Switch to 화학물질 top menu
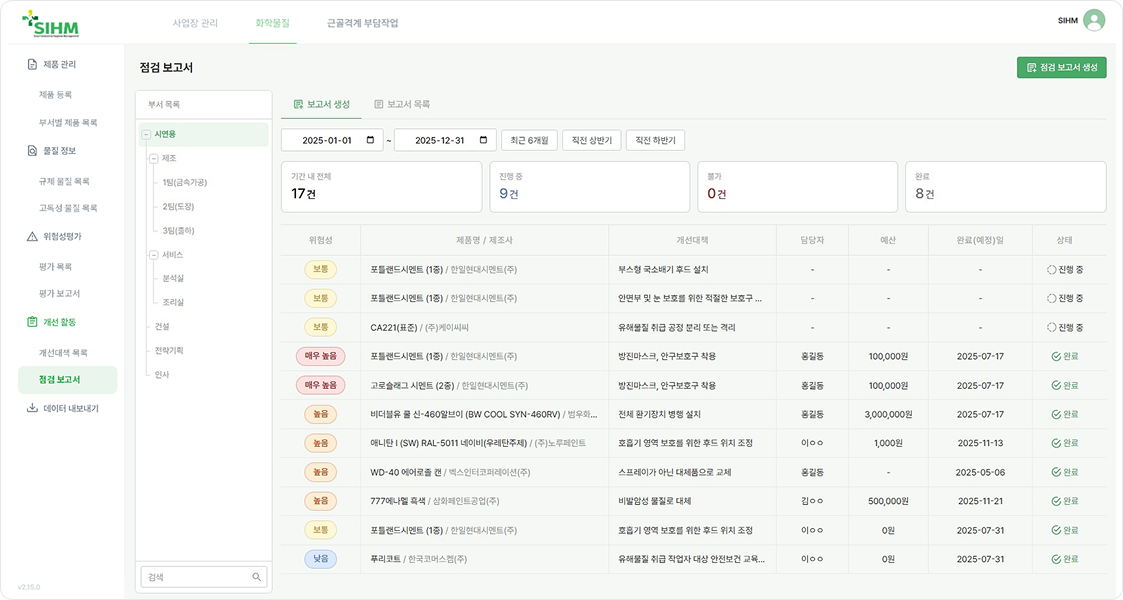The image size is (1123, 600). coord(272,23)
